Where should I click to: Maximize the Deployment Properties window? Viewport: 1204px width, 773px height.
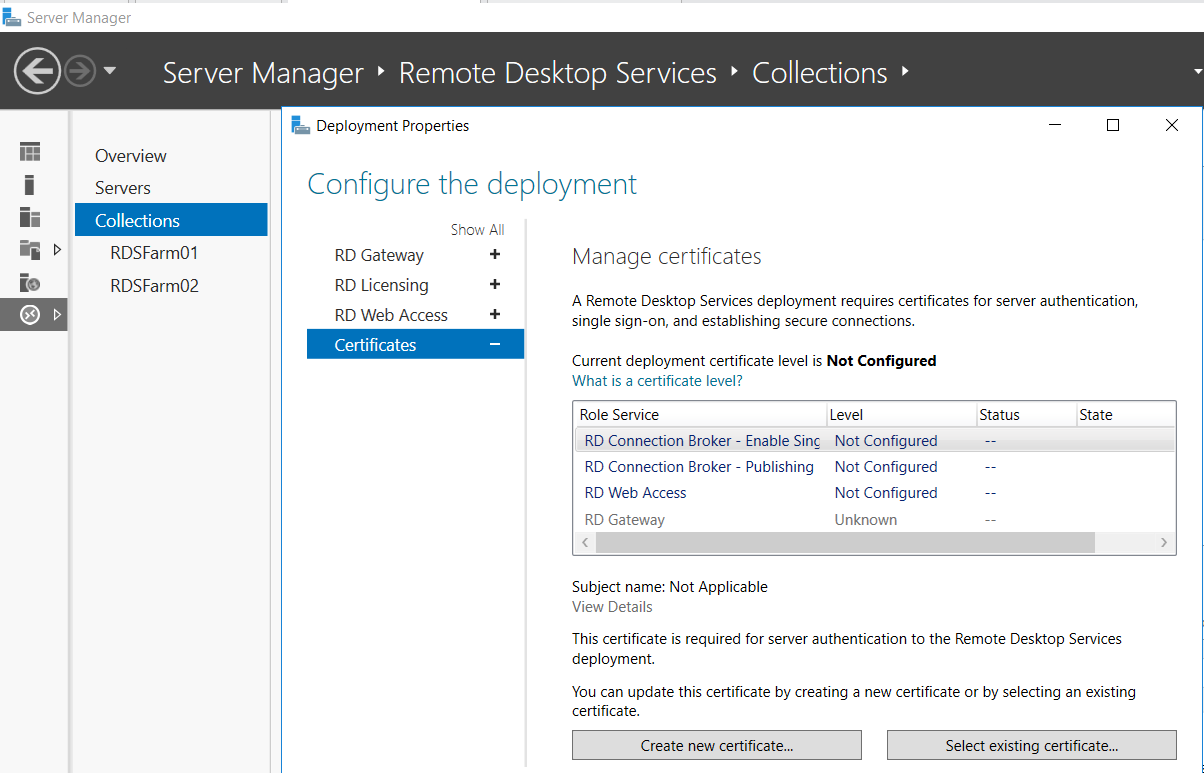click(1113, 125)
